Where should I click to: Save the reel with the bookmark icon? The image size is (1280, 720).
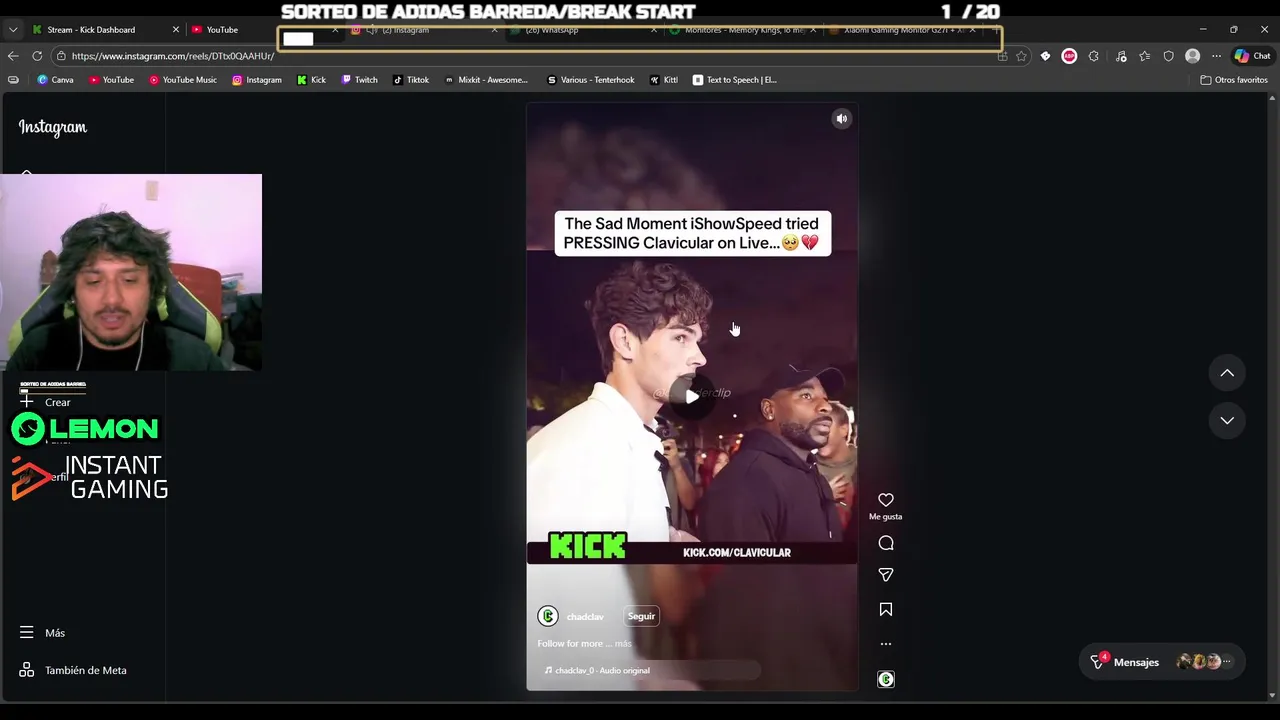coord(886,610)
